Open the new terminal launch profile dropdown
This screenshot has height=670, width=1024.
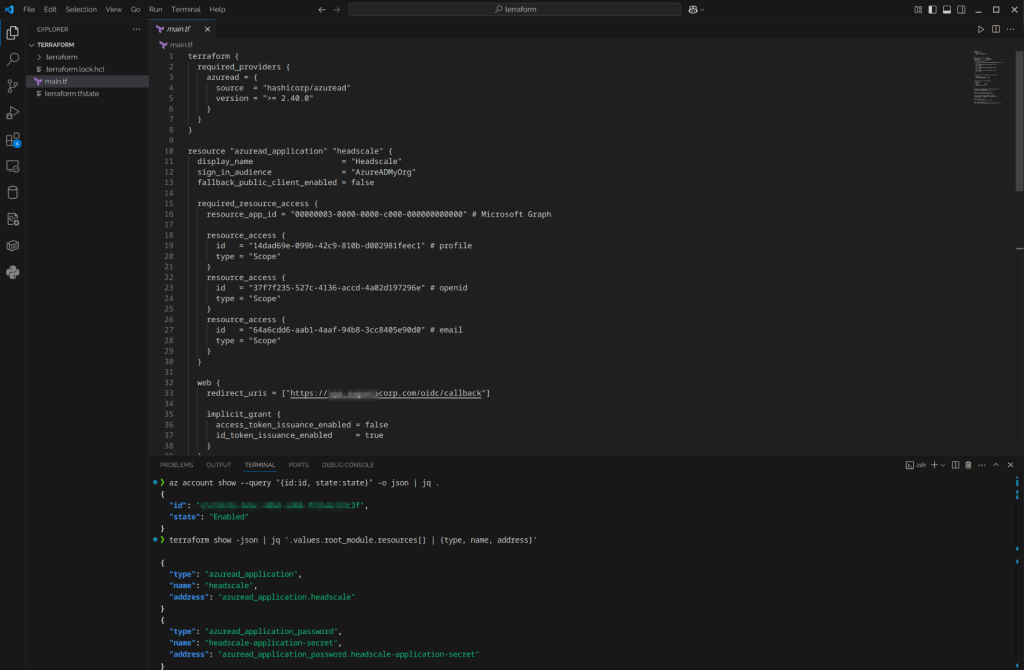tap(943, 465)
